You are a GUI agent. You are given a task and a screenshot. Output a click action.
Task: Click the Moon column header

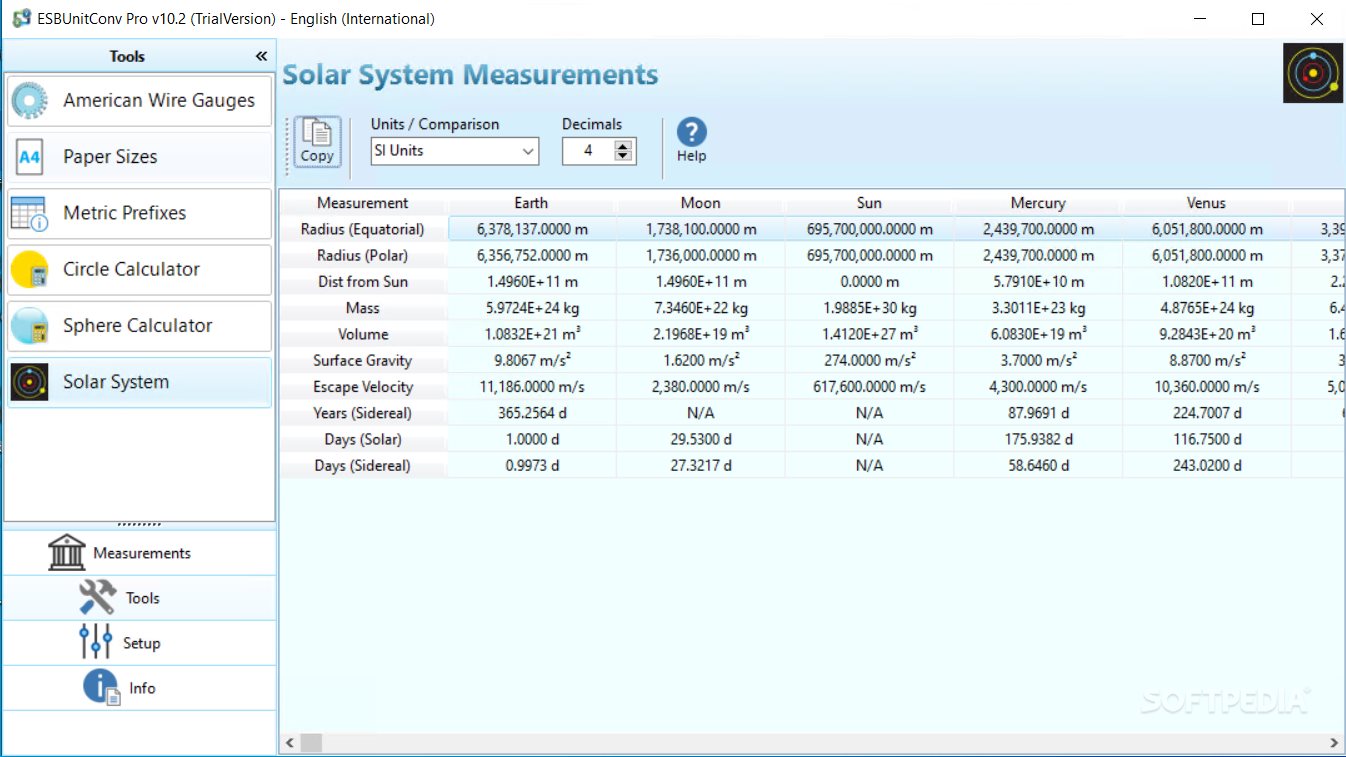(x=701, y=203)
